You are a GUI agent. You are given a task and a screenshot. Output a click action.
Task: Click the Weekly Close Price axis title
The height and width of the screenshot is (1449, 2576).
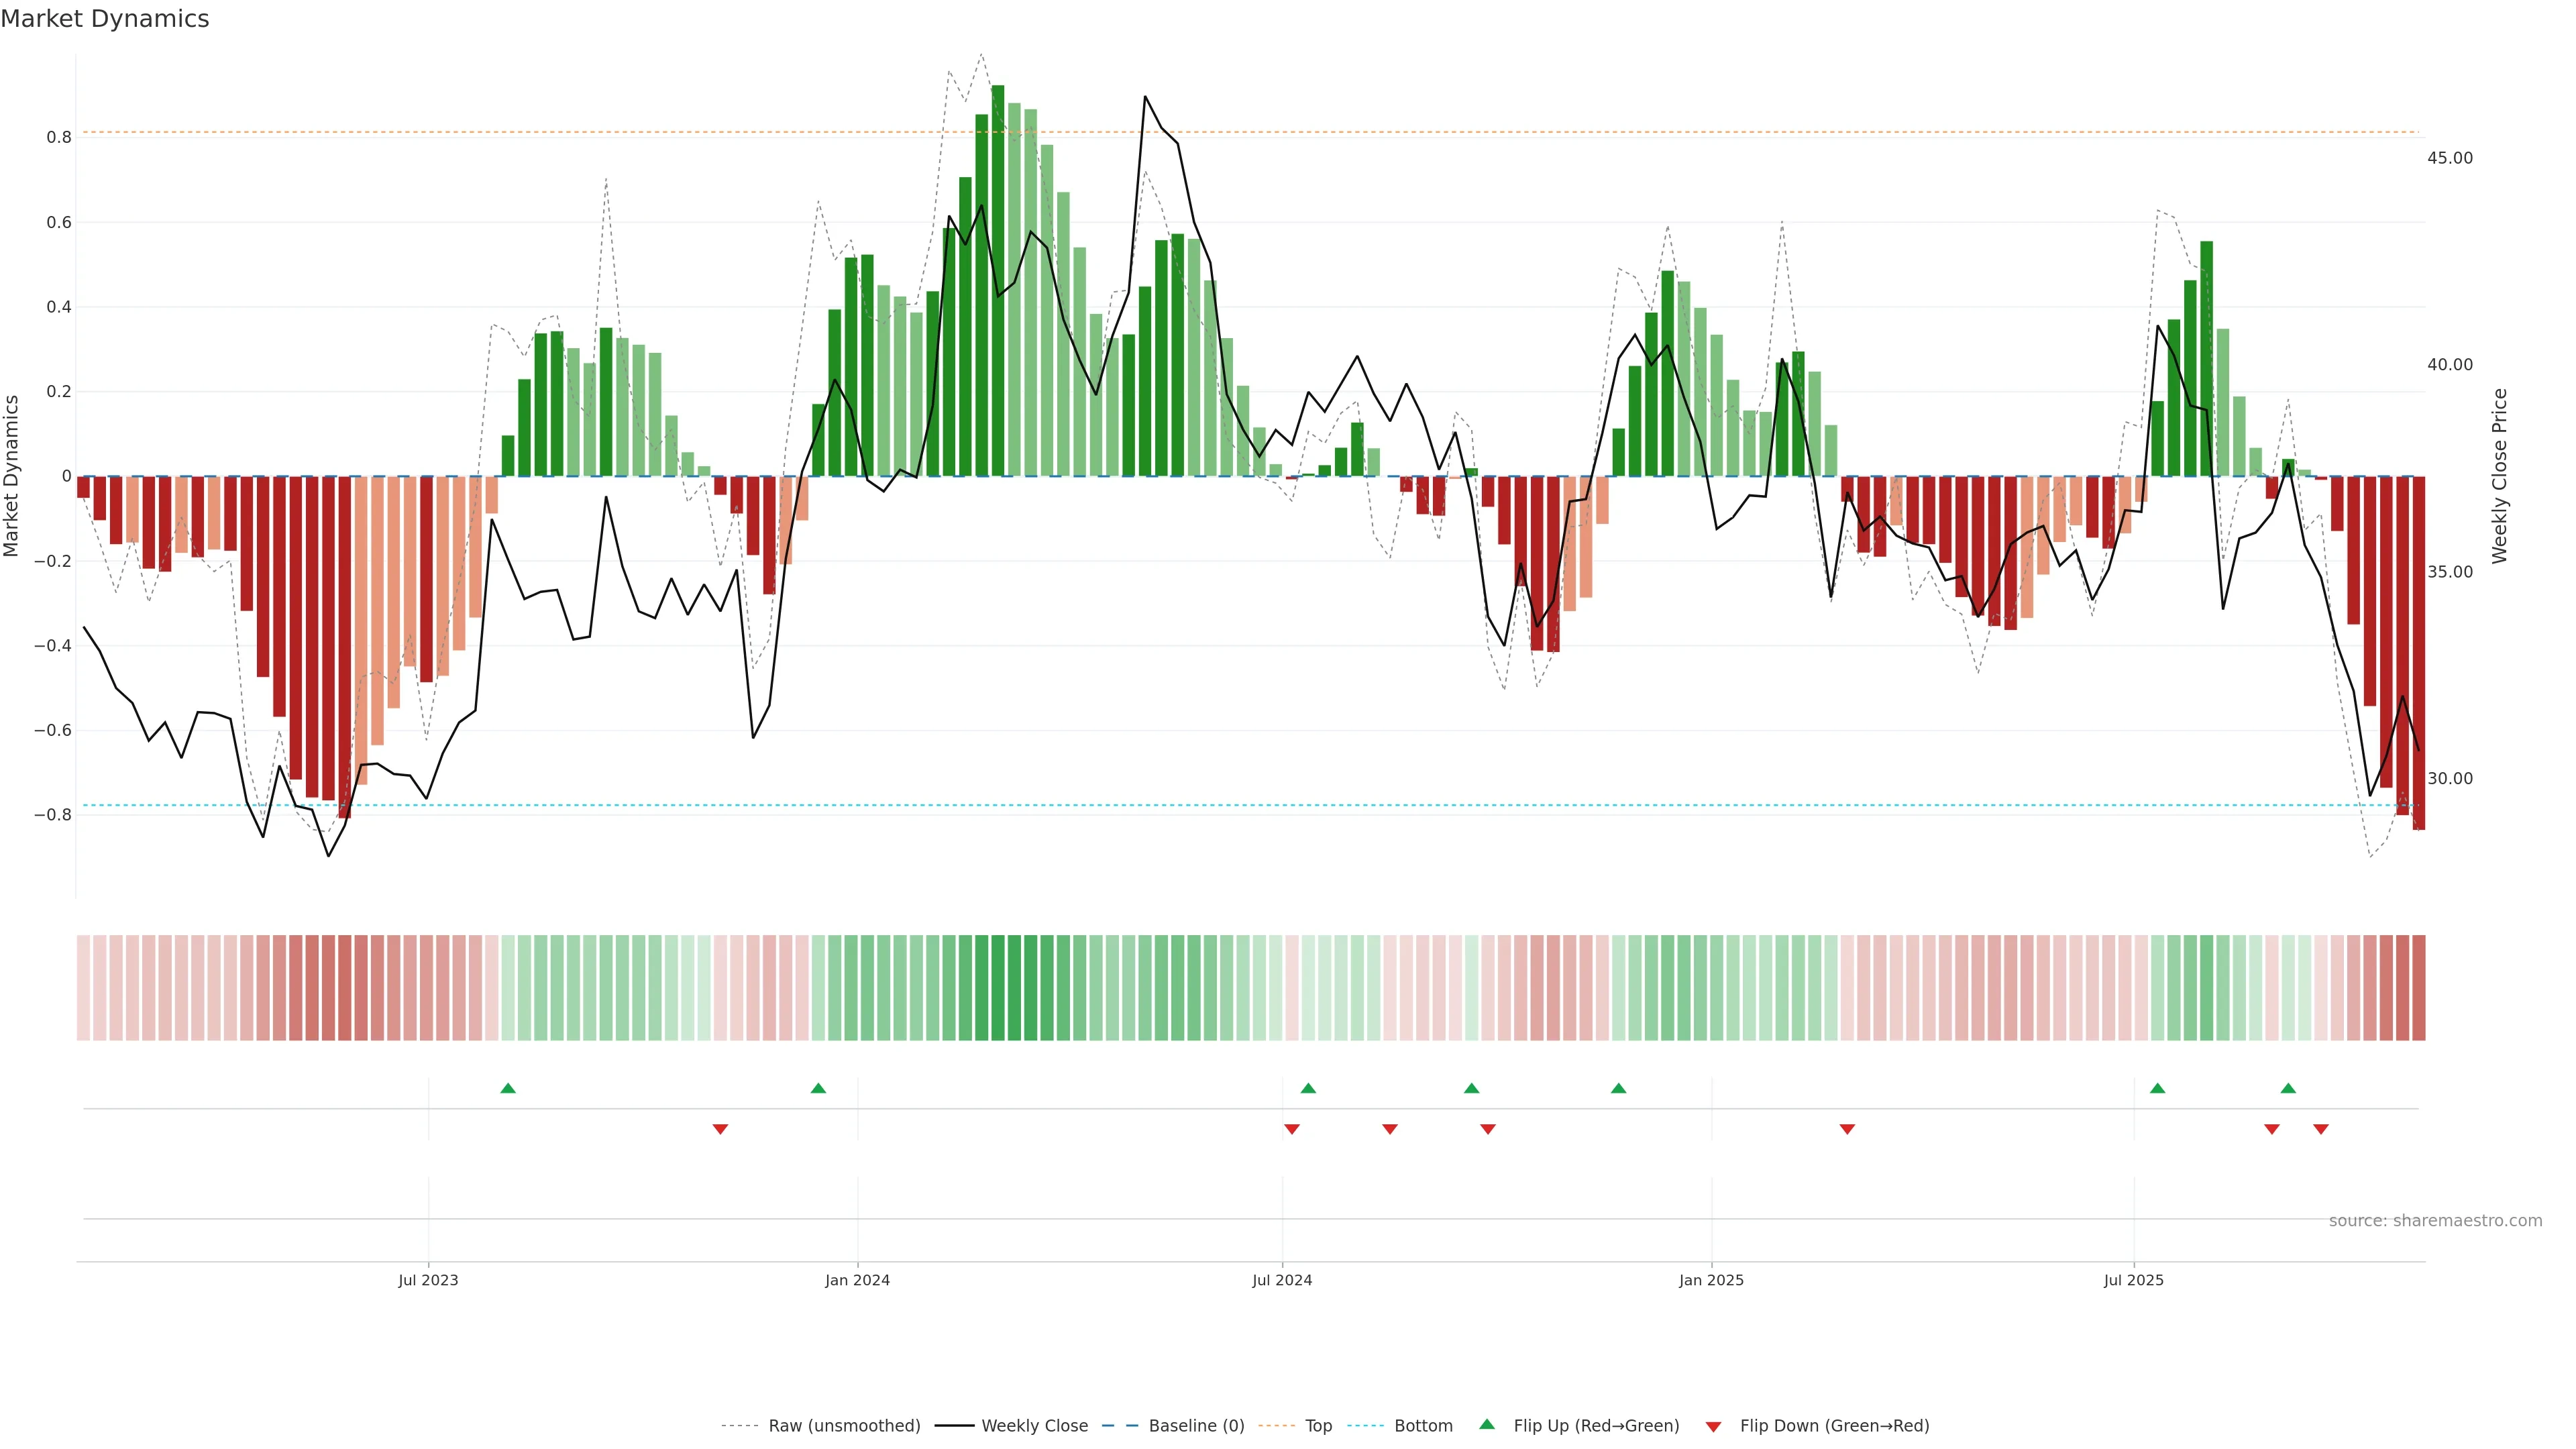coord(2499,476)
